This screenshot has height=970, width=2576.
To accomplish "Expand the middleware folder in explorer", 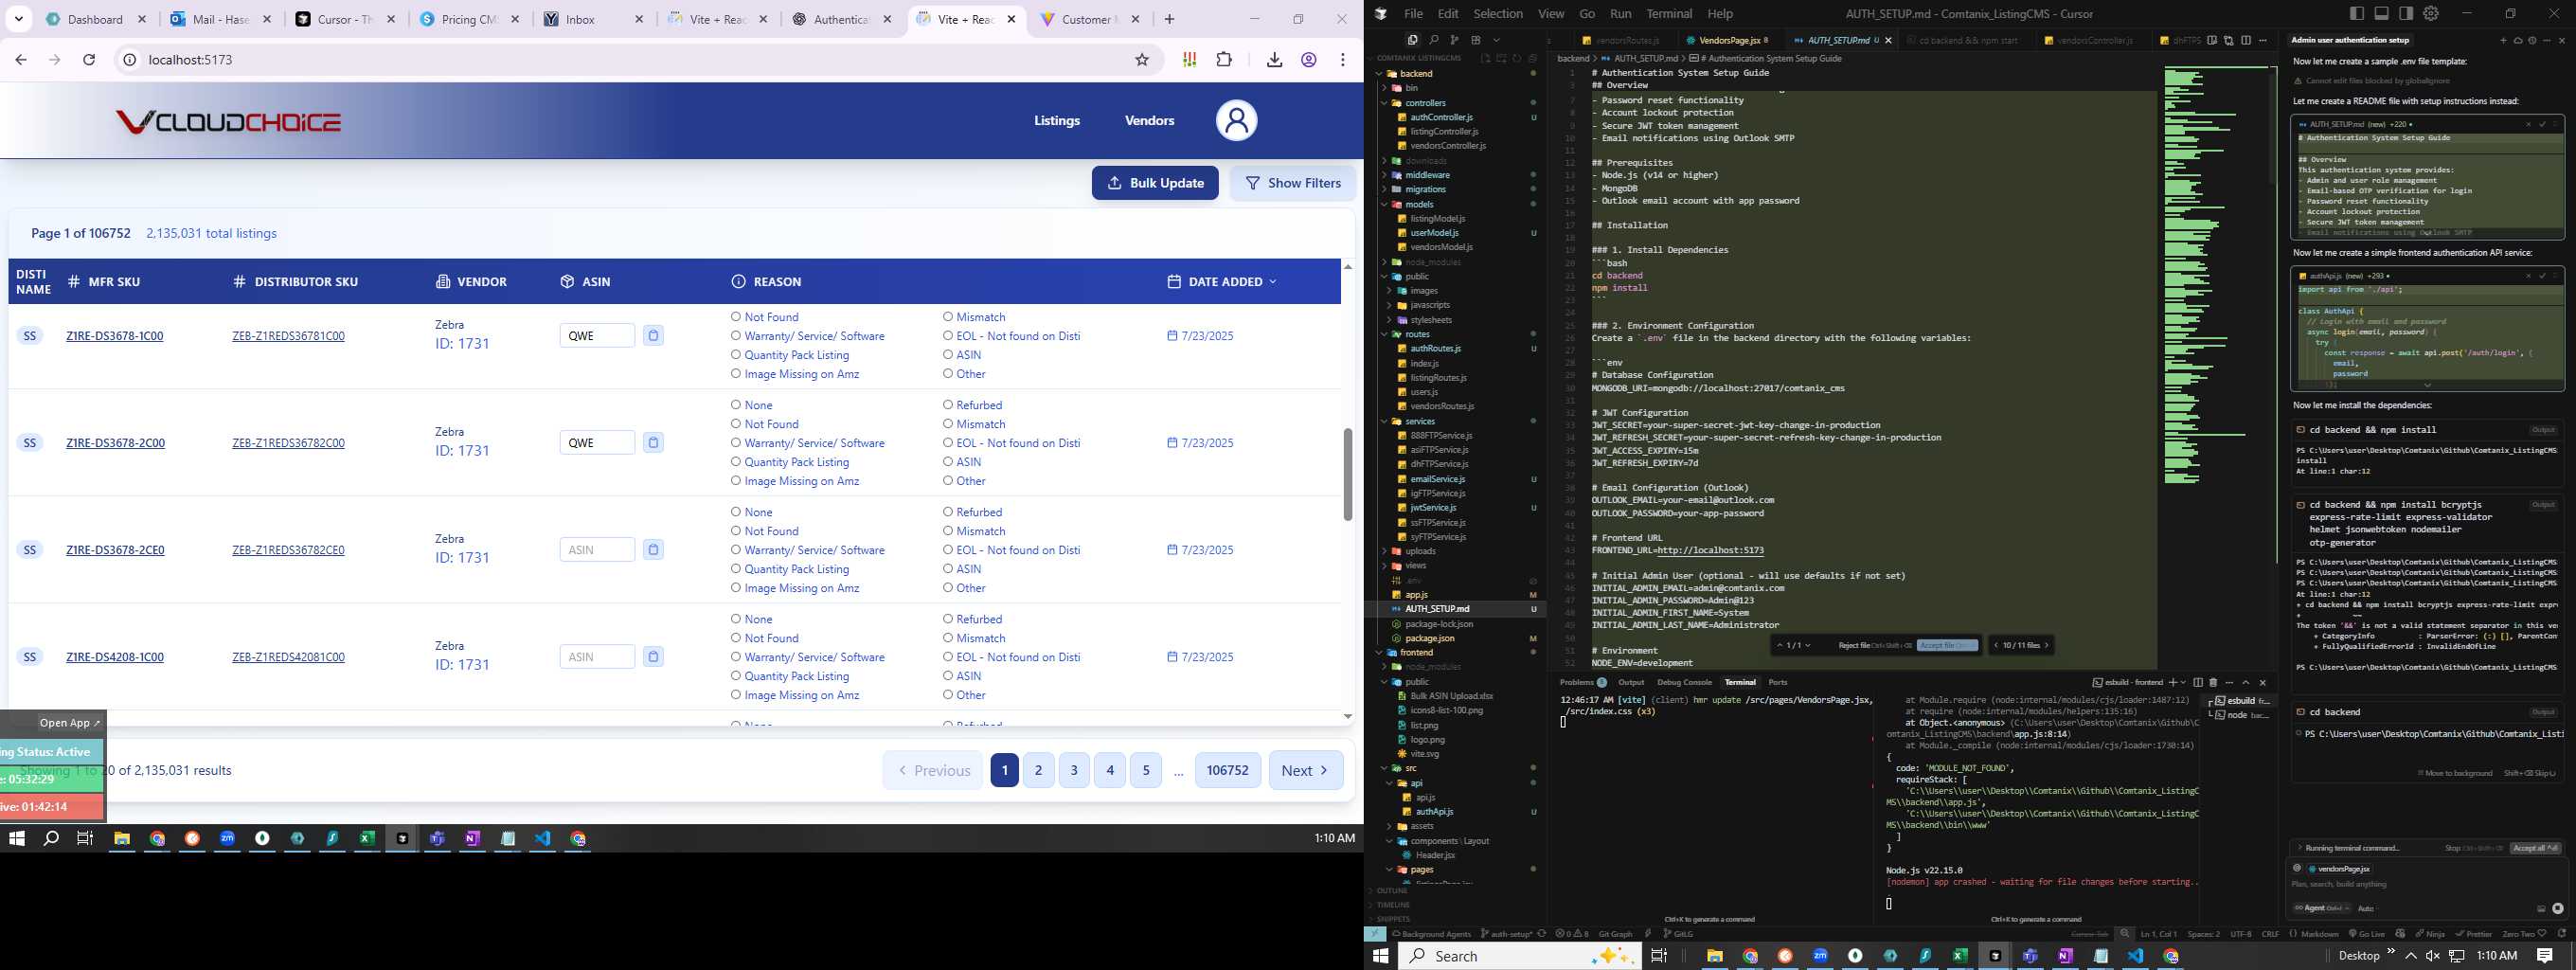I will pos(1385,175).
